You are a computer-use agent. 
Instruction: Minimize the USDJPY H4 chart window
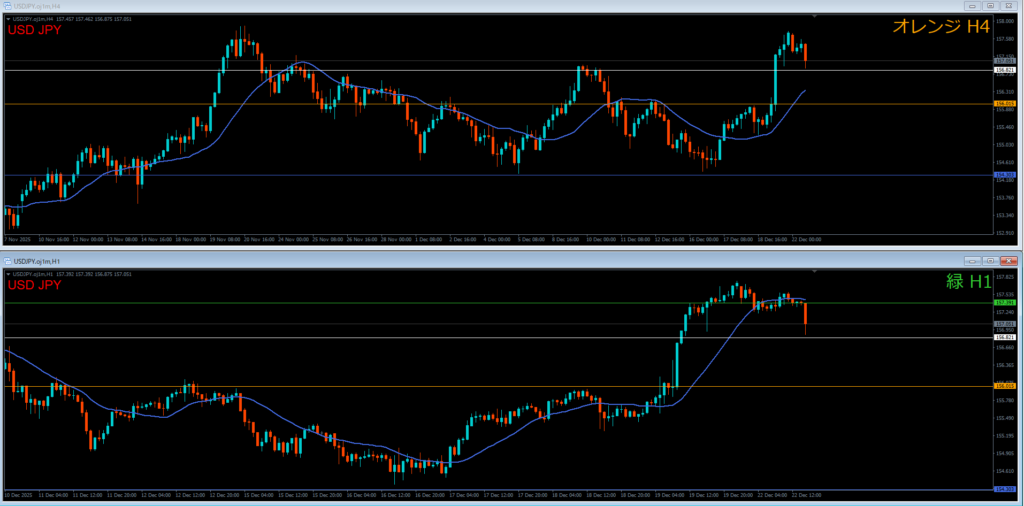pyautogui.click(x=973, y=6)
